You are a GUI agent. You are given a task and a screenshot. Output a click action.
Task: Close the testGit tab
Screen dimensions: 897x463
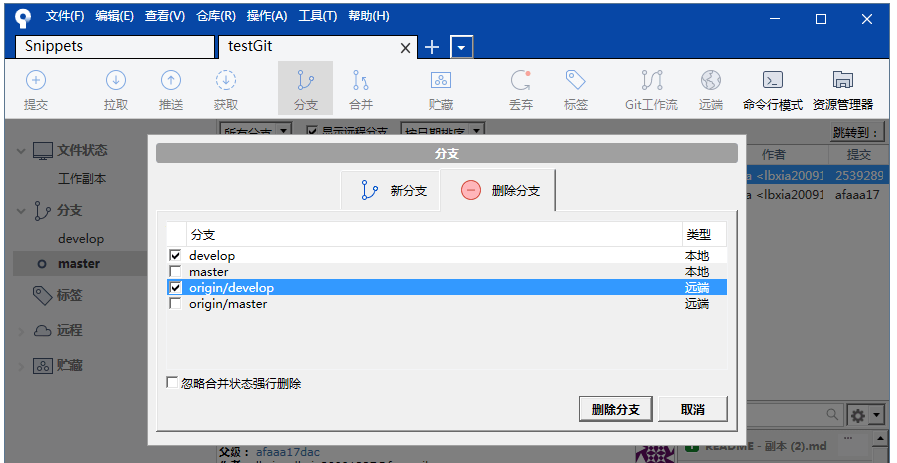tap(406, 49)
